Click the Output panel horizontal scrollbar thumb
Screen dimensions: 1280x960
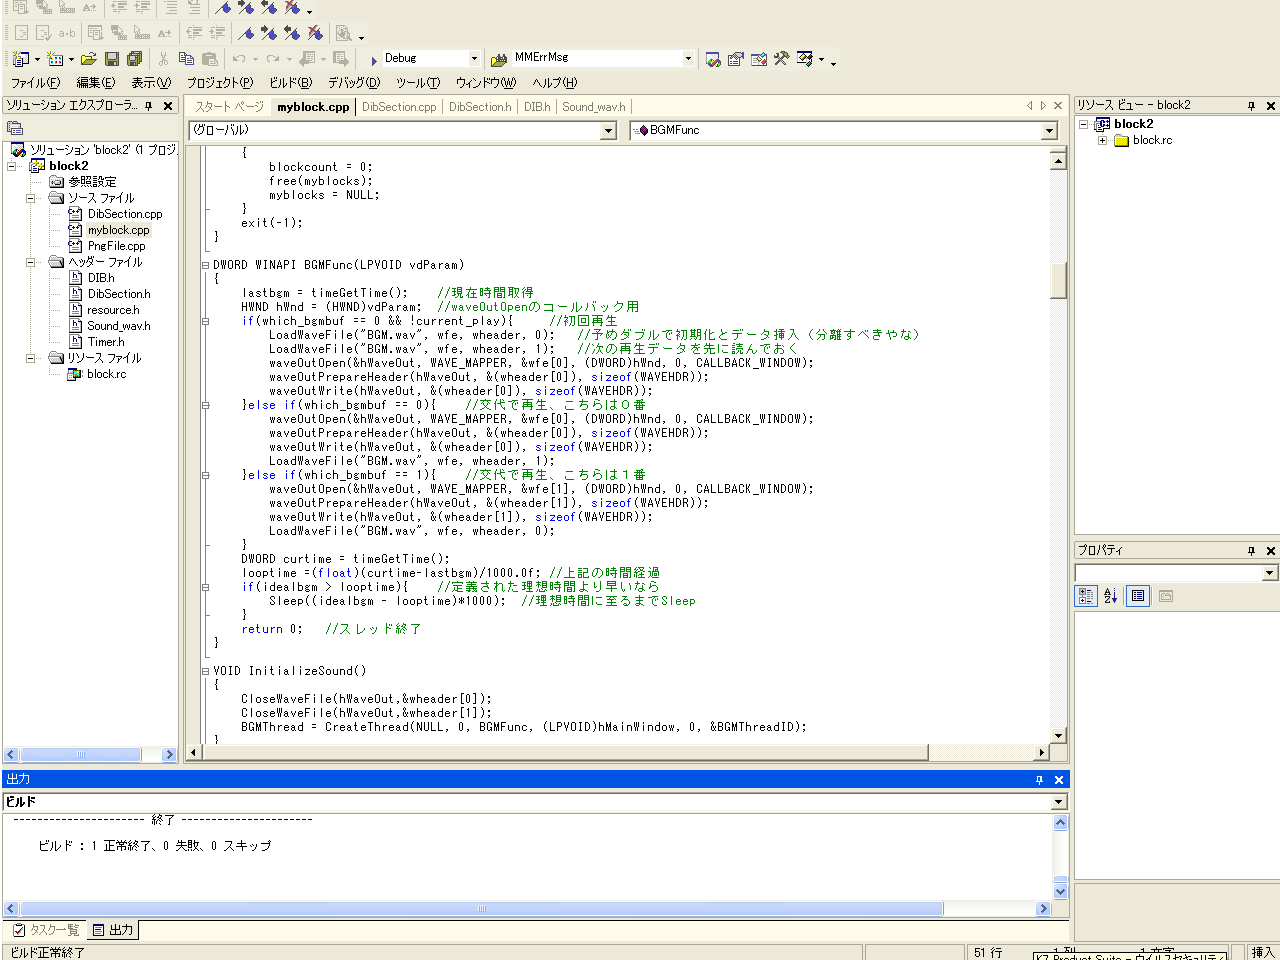tap(481, 909)
